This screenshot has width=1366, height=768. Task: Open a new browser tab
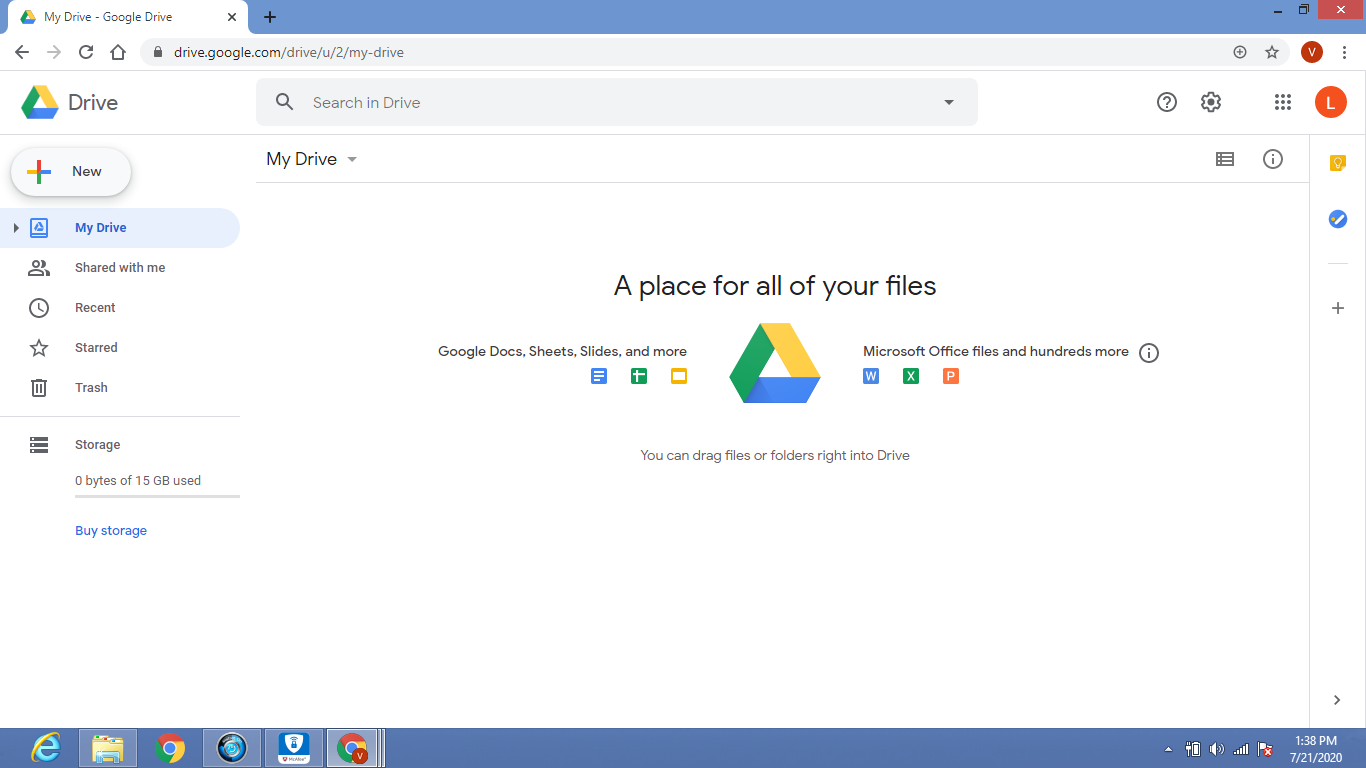click(270, 17)
